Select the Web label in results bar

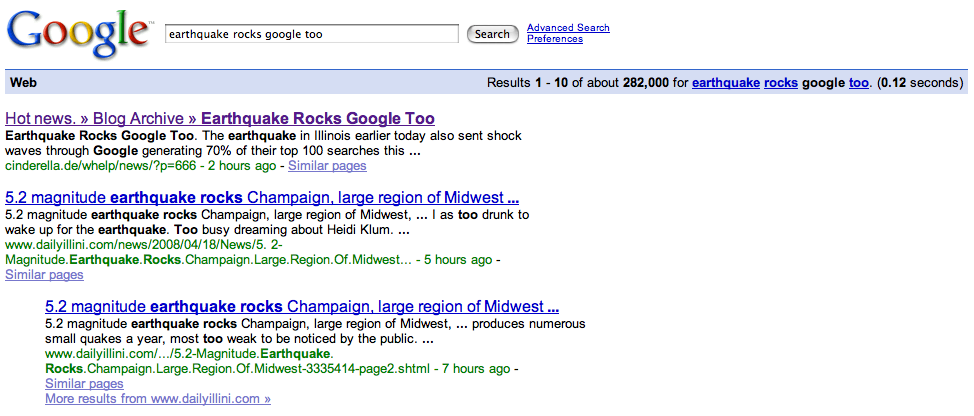pos(23,83)
